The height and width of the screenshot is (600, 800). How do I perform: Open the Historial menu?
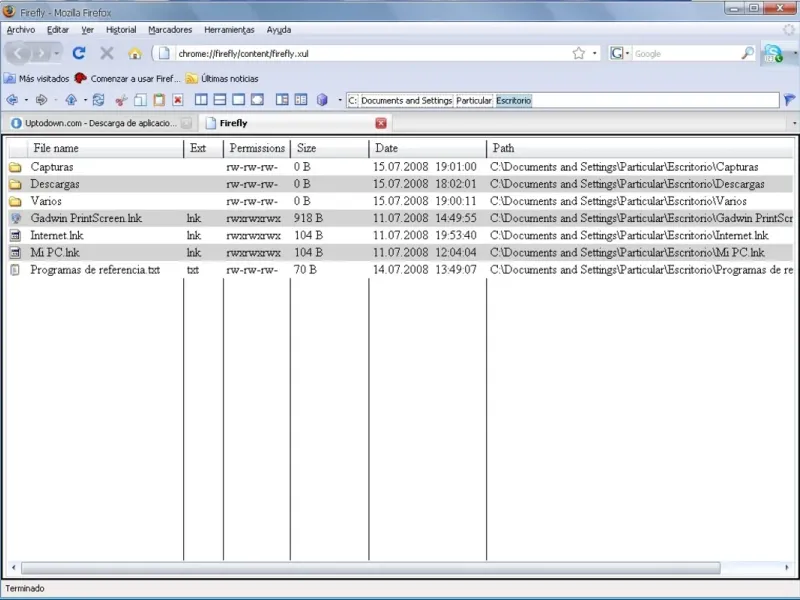121,30
